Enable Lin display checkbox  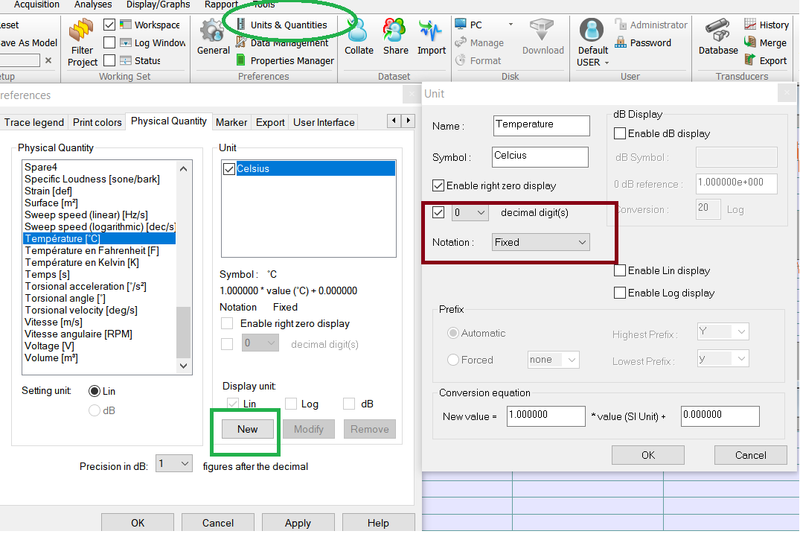(x=619, y=271)
